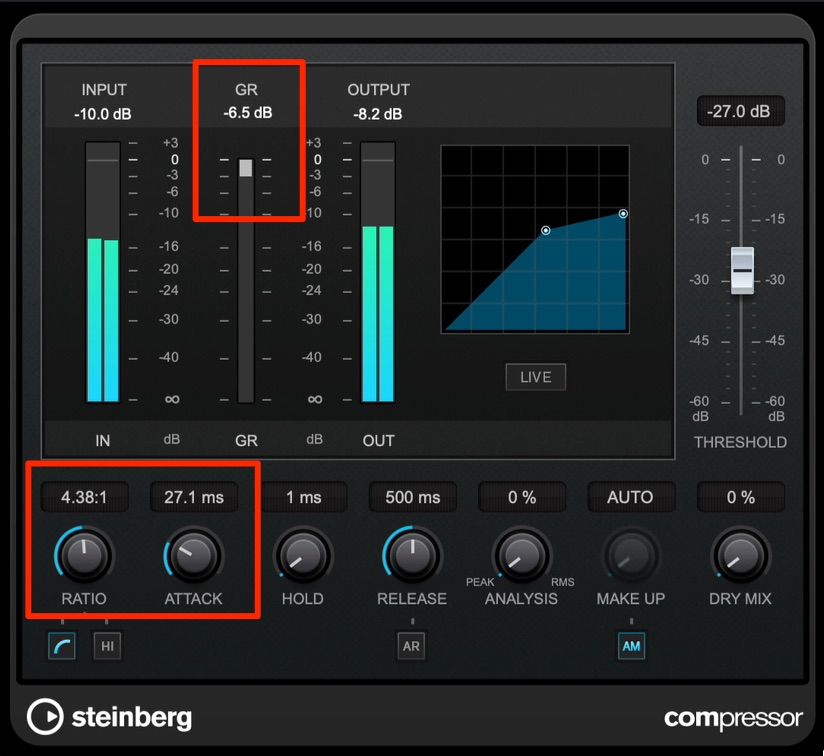Click the -6.5 dB GR readout
824x756 pixels.
248,113
